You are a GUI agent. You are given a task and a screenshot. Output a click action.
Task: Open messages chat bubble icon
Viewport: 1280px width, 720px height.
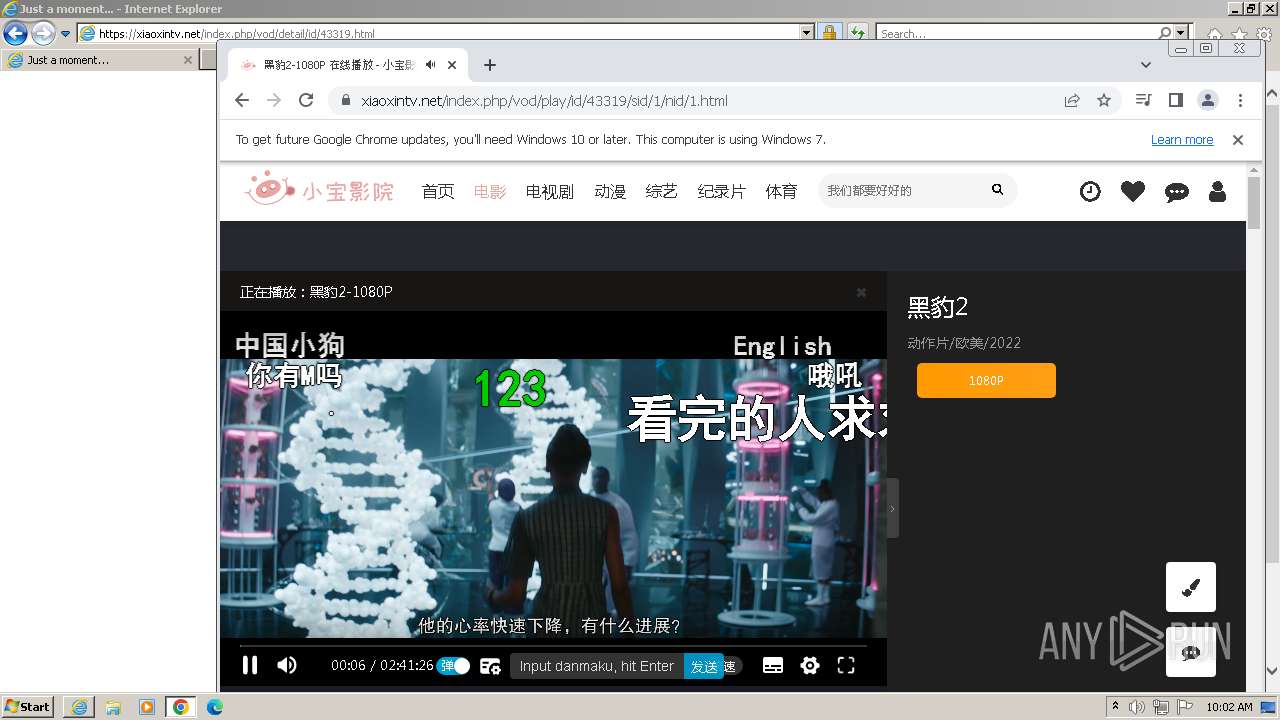pyautogui.click(x=1177, y=192)
